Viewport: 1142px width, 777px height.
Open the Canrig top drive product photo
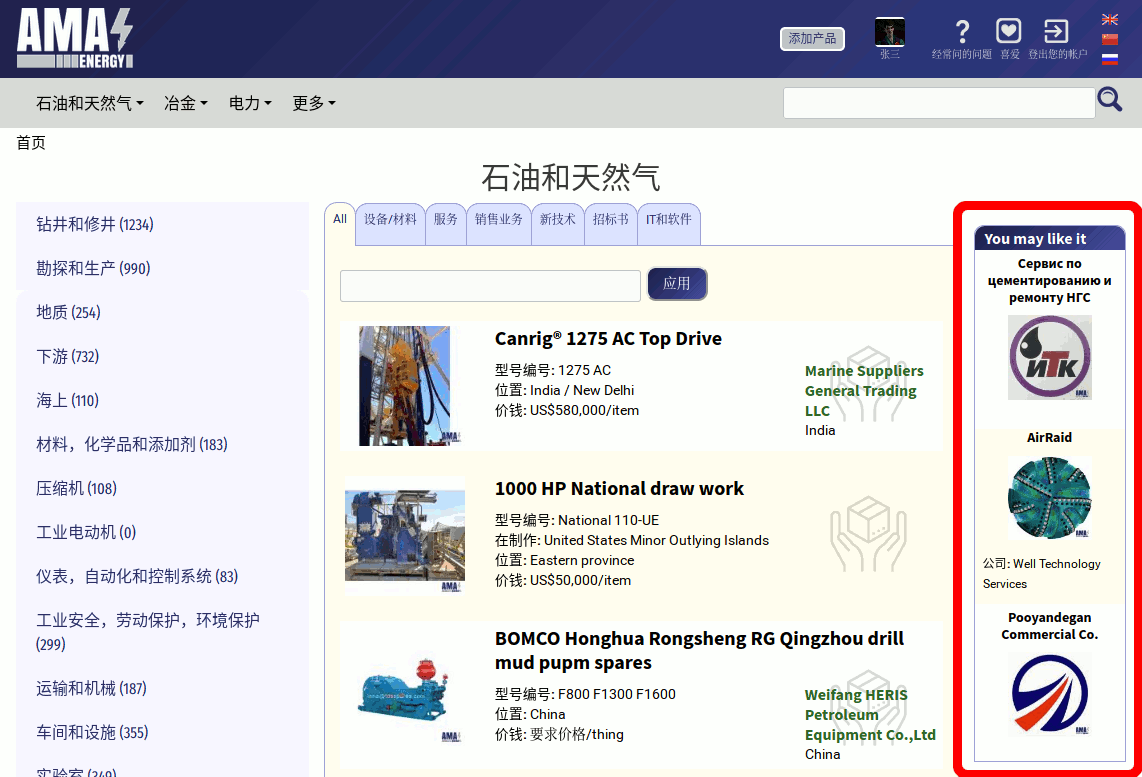click(404, 386)
